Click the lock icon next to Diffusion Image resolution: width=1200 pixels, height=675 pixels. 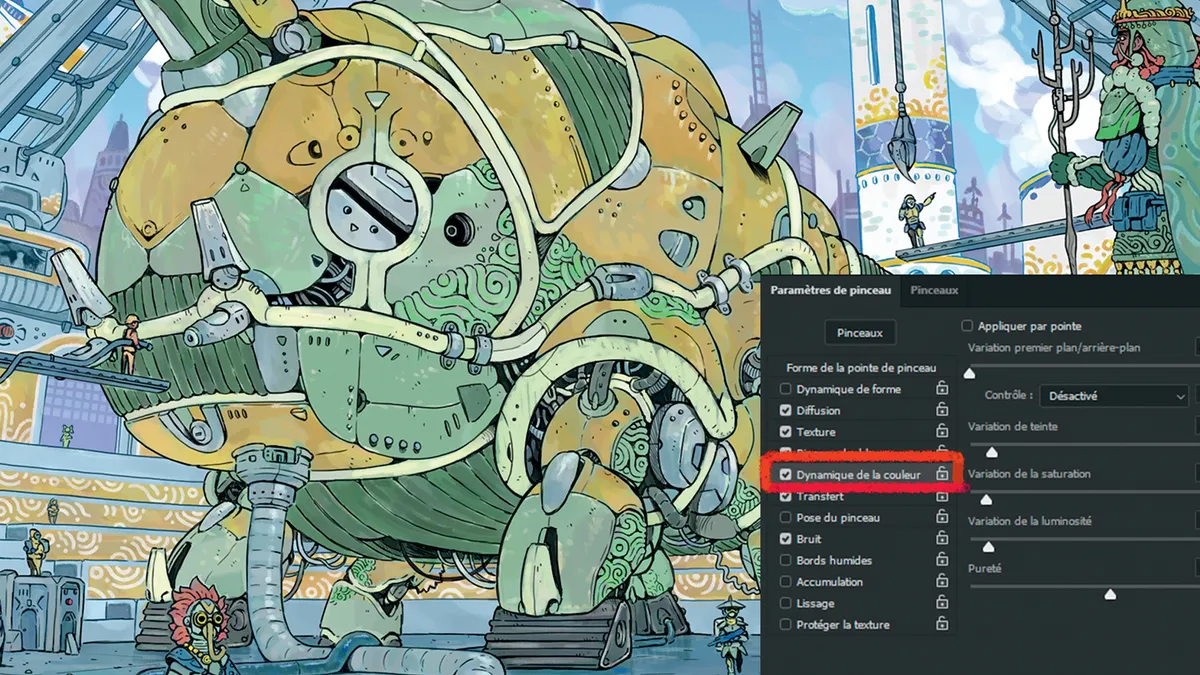pyautogui.click(x=941, y=411)
